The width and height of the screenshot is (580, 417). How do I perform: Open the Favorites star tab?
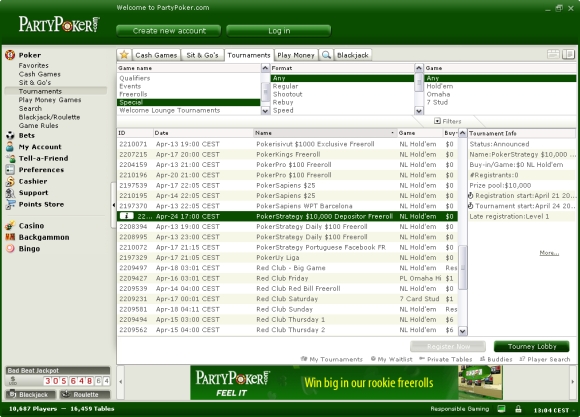pos(124,55)
